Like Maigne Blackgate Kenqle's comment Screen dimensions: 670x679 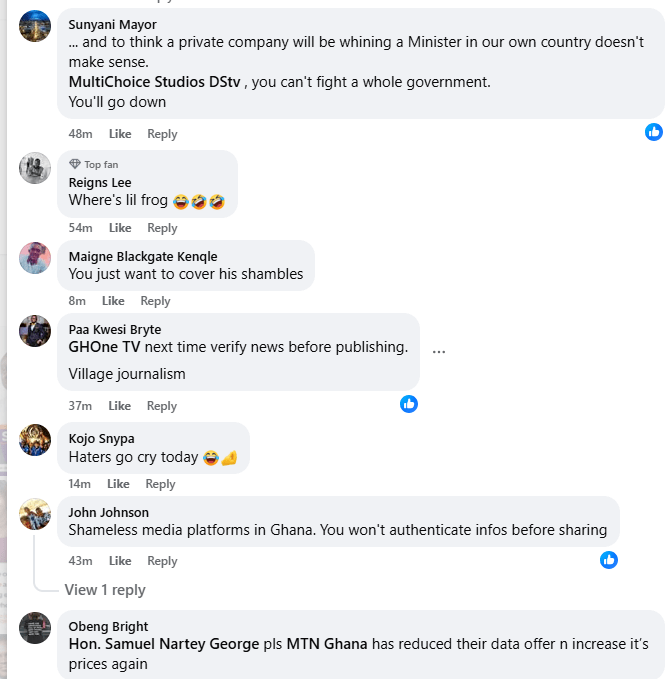(x=113, y=301)
